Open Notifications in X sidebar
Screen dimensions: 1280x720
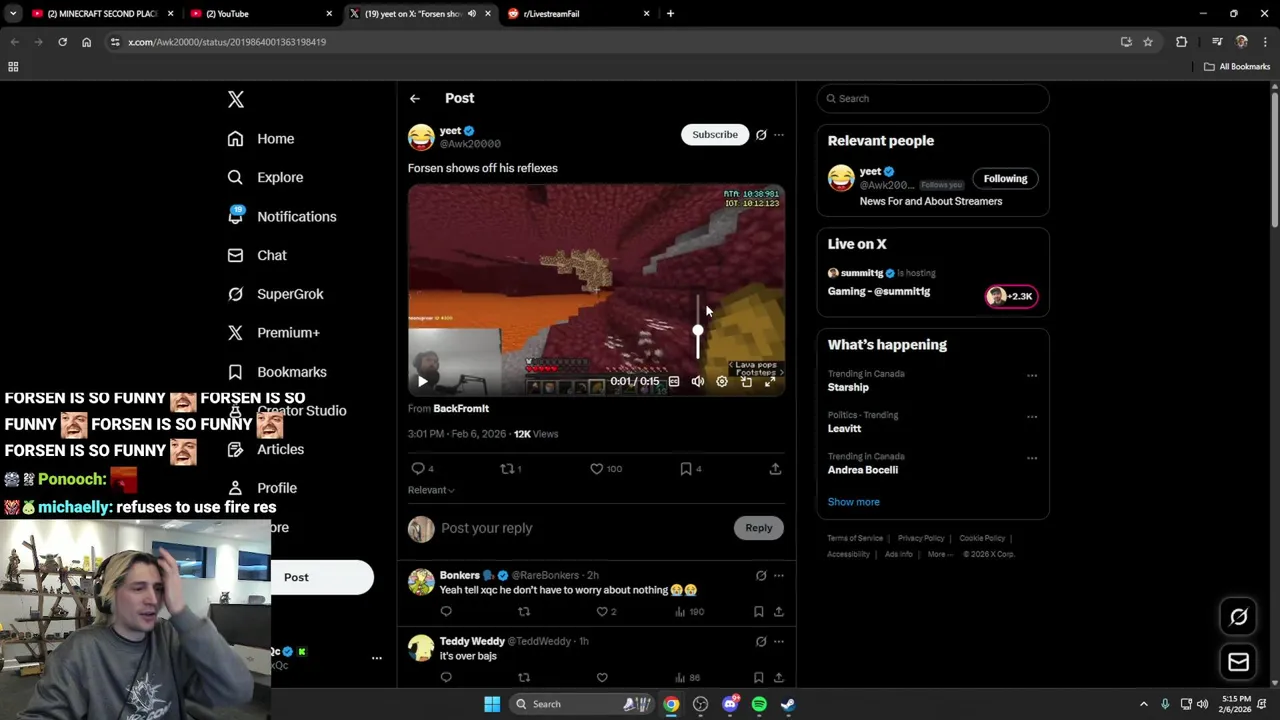click(281, 216)
